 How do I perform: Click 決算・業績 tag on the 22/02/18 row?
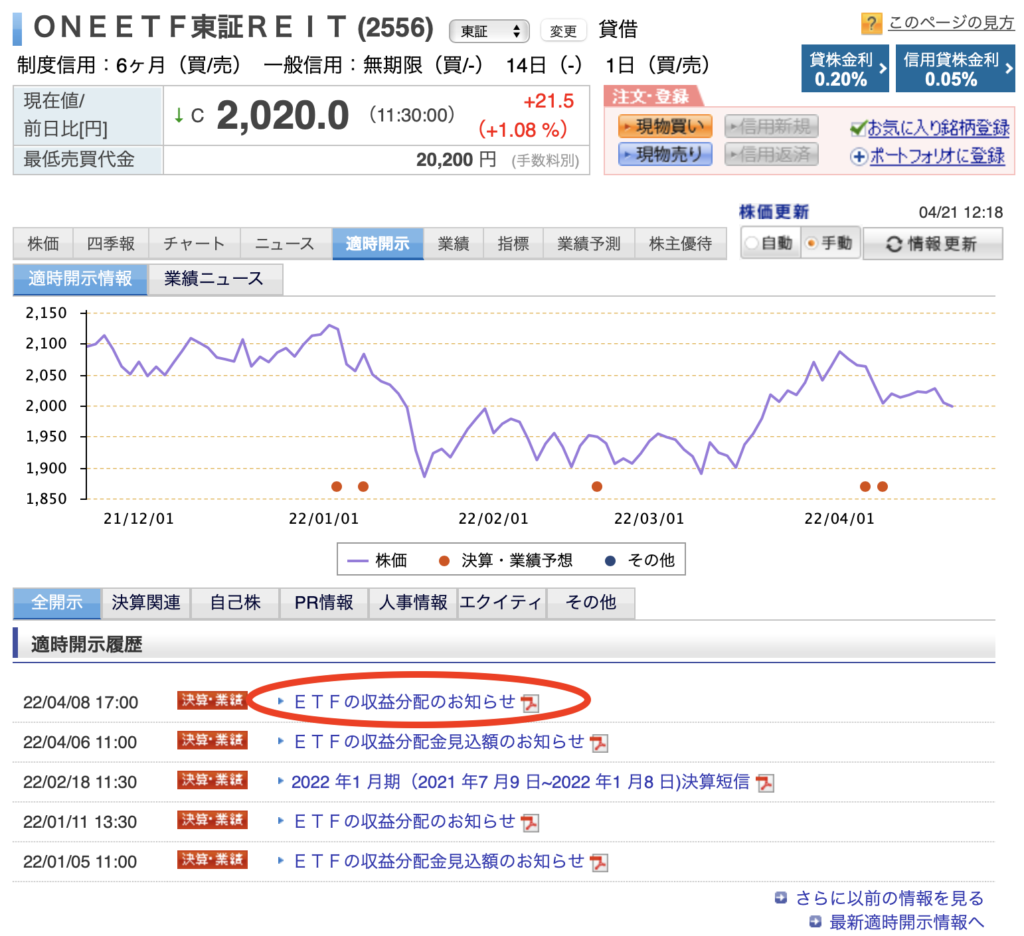(212, 781)
